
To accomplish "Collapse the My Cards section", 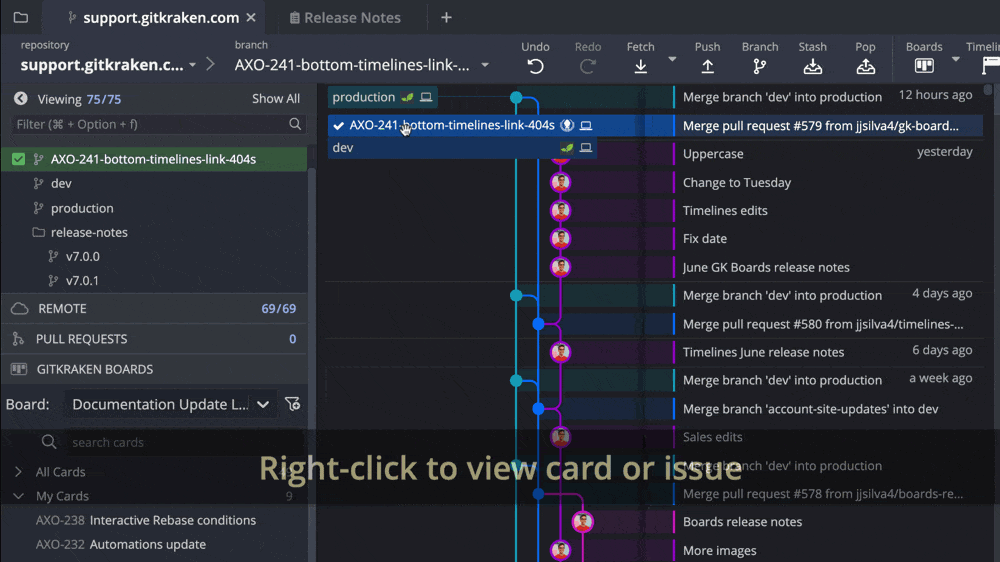I will pos(18,496).
